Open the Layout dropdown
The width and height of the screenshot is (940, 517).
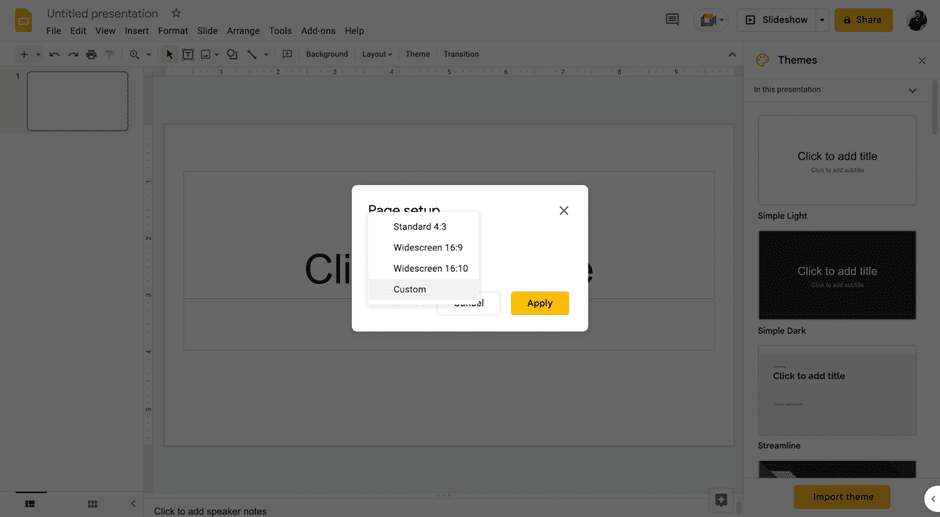tap(376, 54)
